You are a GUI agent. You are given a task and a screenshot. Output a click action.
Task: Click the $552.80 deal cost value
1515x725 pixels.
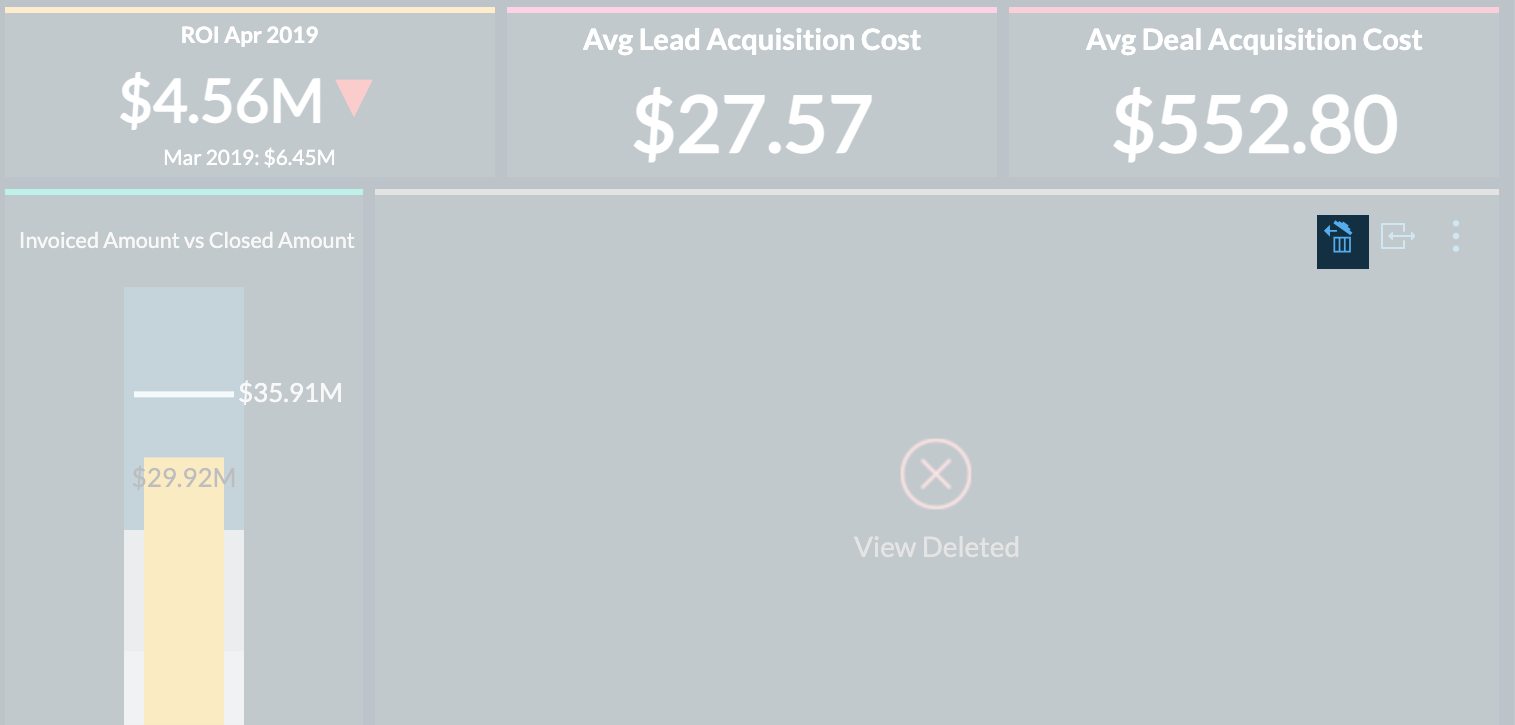point(1254,125)
